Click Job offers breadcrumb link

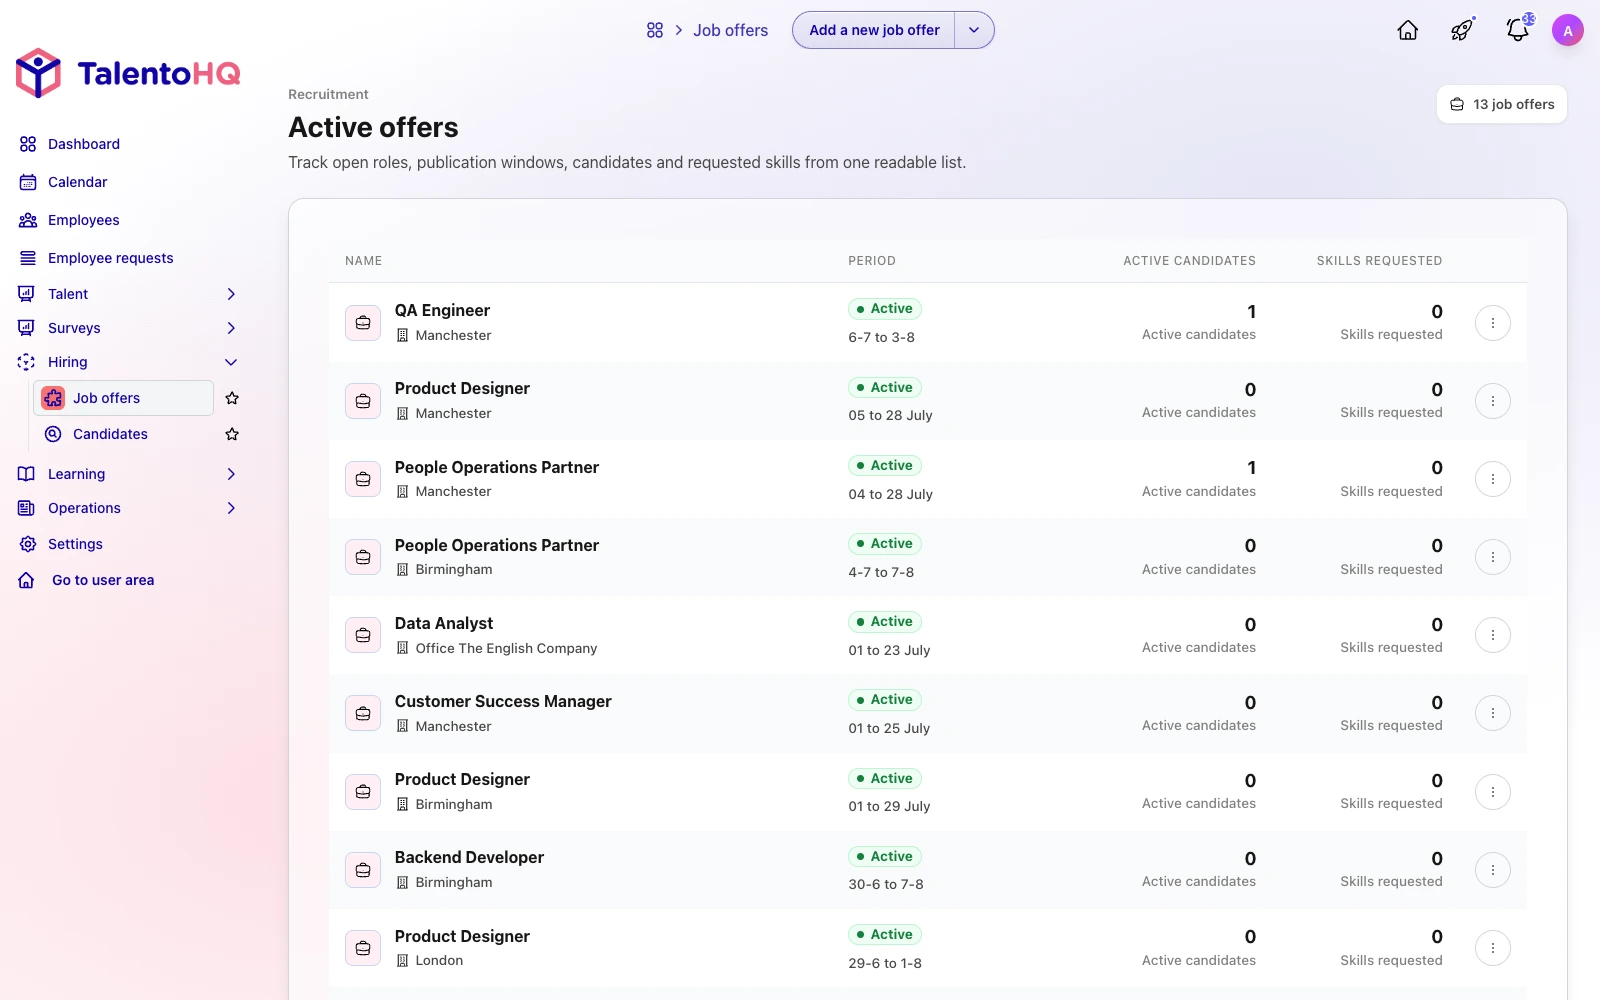pyautogui.click(x=731, y=30)
